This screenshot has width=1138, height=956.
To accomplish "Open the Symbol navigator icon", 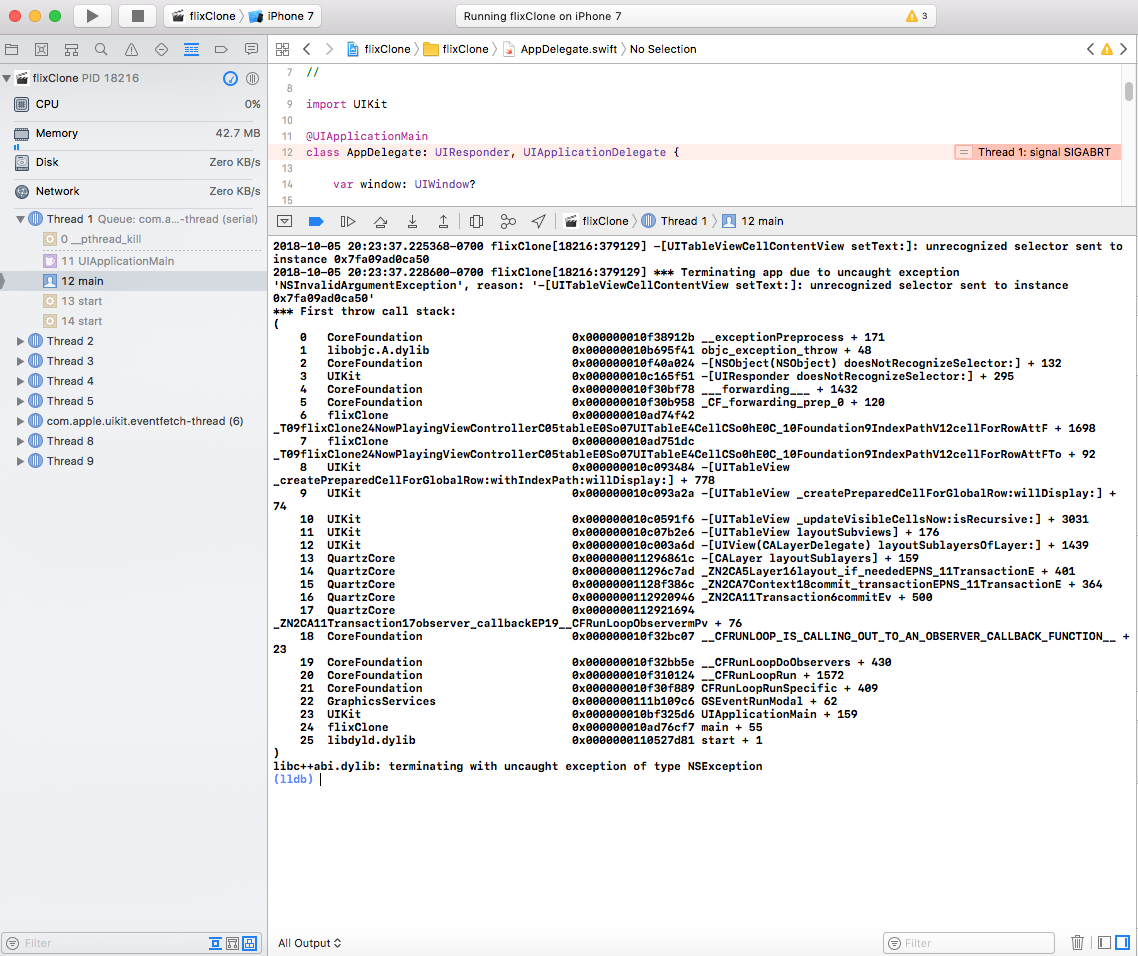I will (71, 49).
